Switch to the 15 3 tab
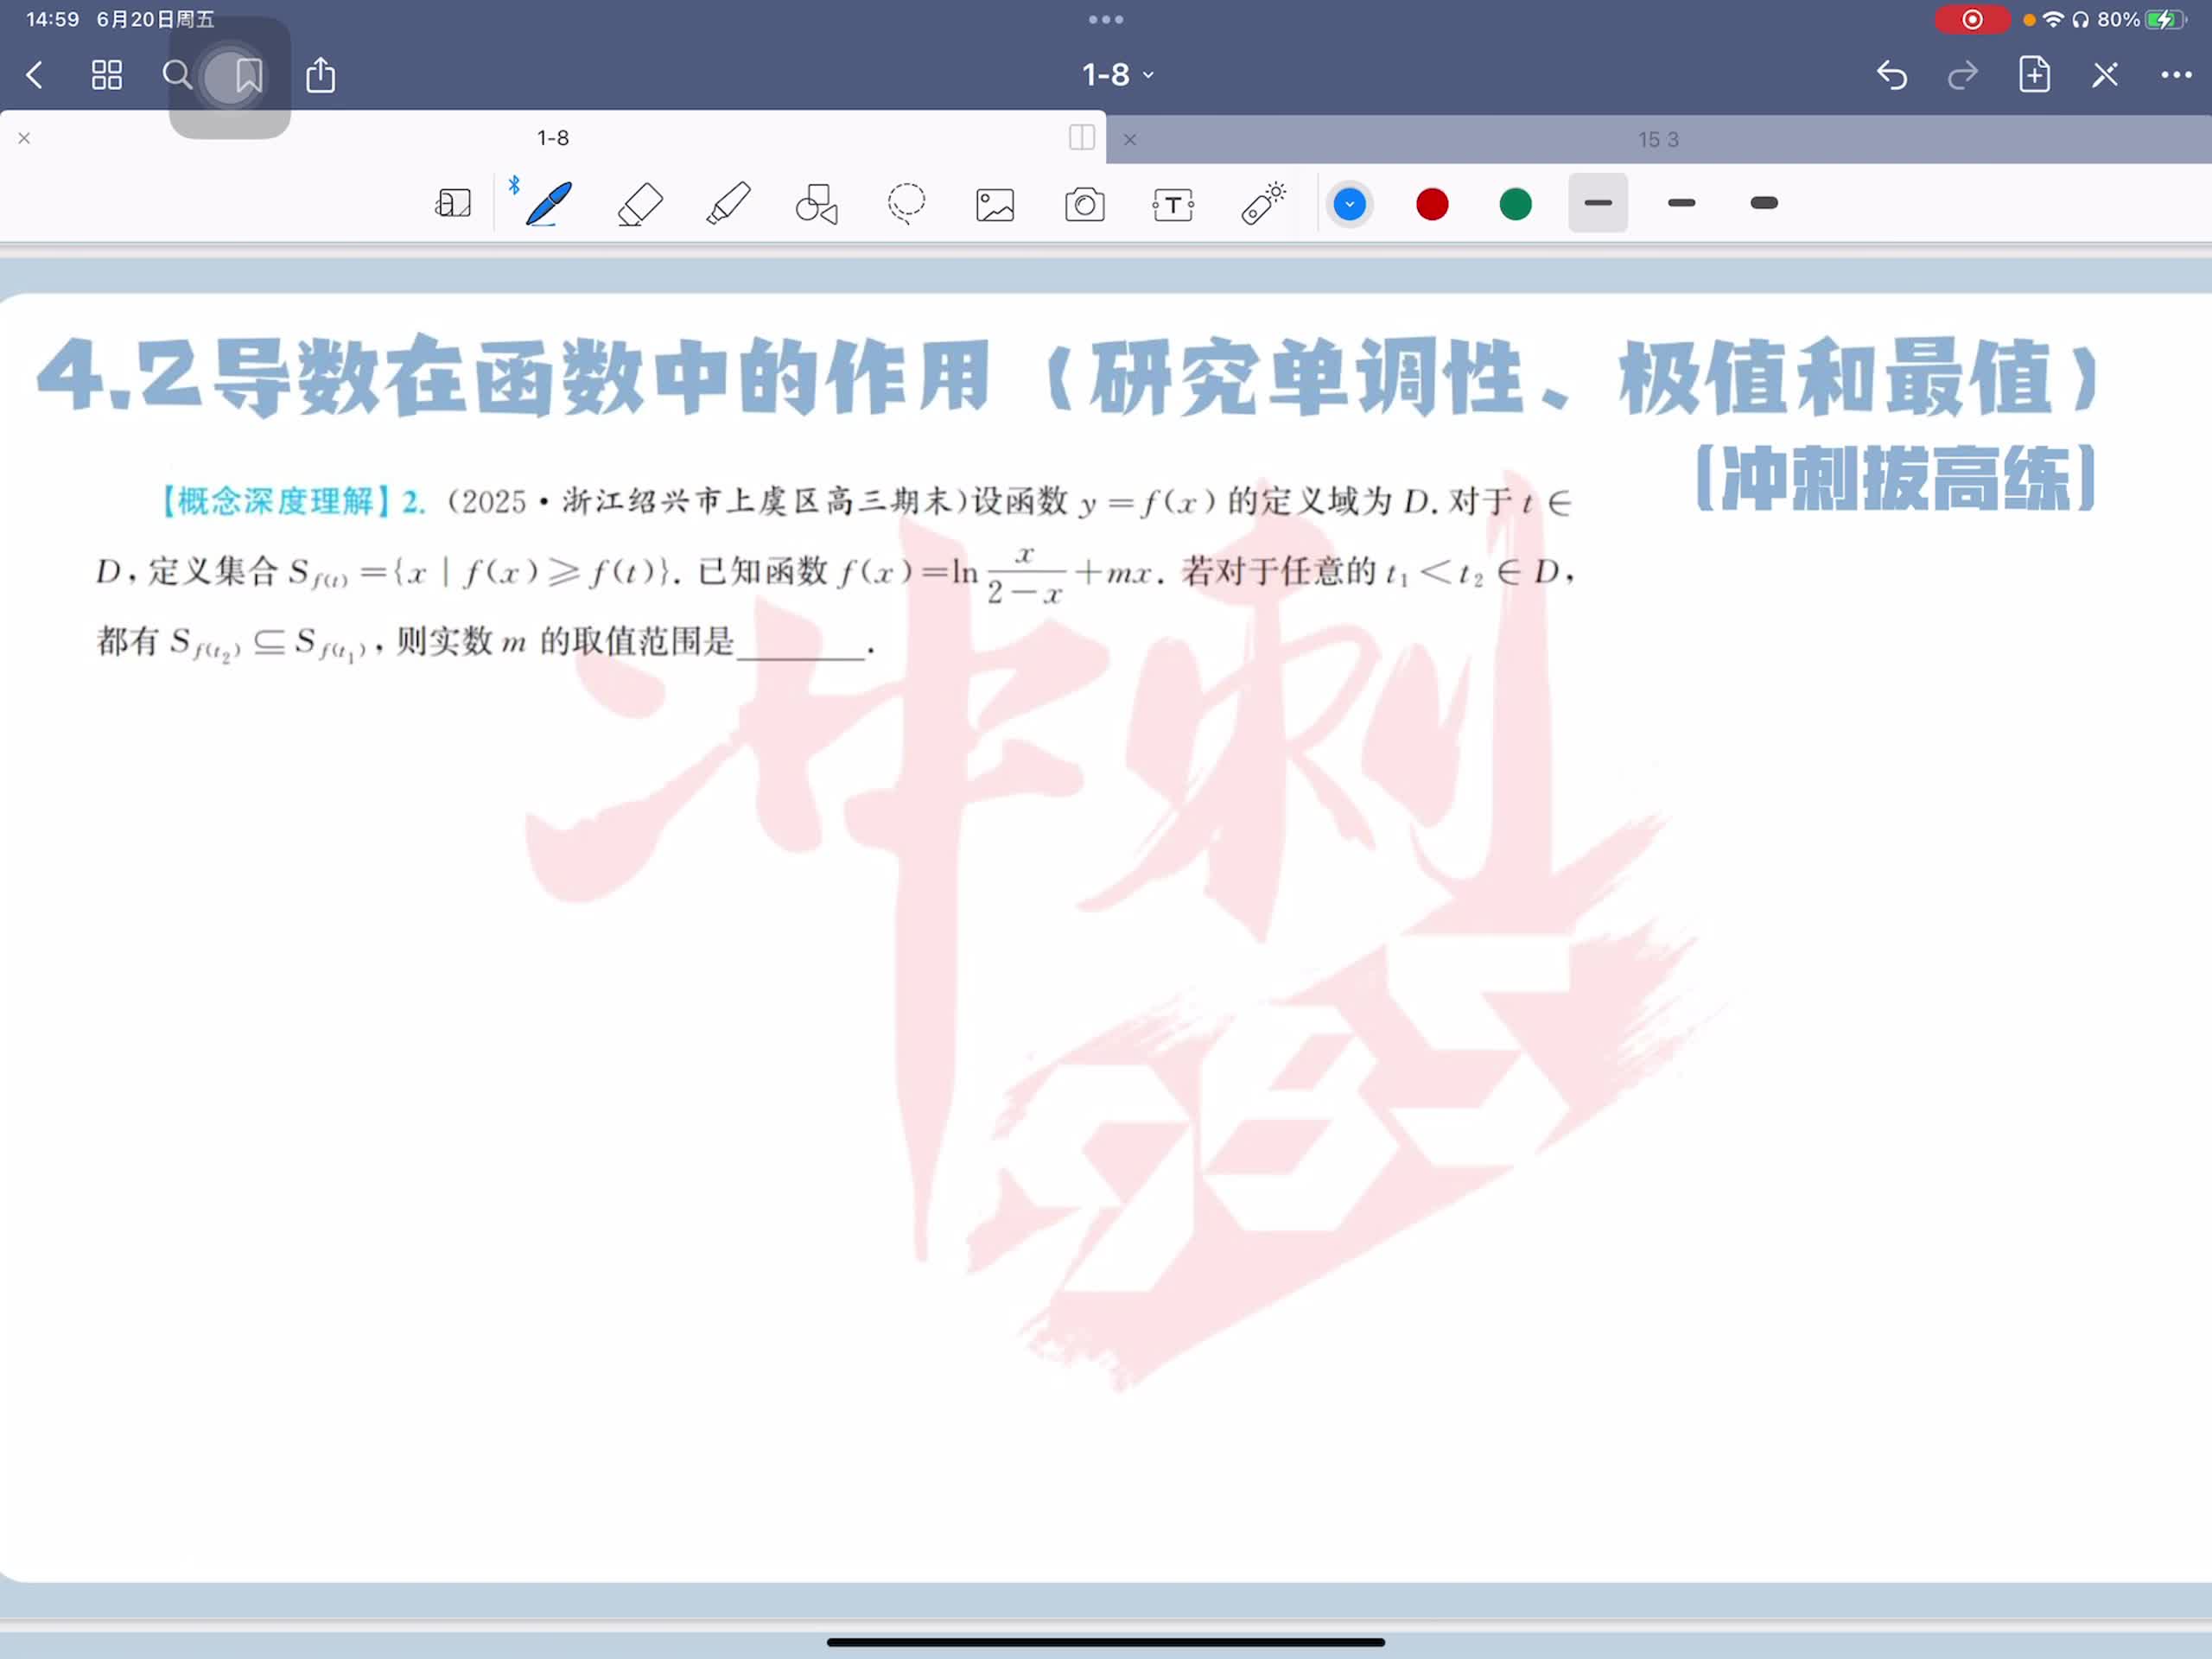This screenshot has width=2212, height=1659. pyautogui.click(x=1657, y=140)
